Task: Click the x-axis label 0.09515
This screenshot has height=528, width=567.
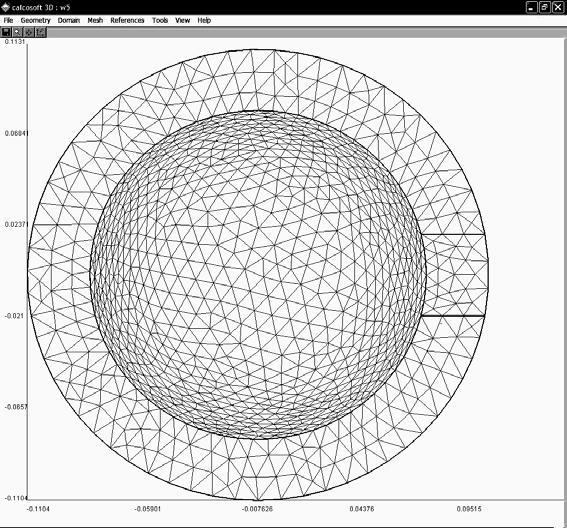Action: 469,509
